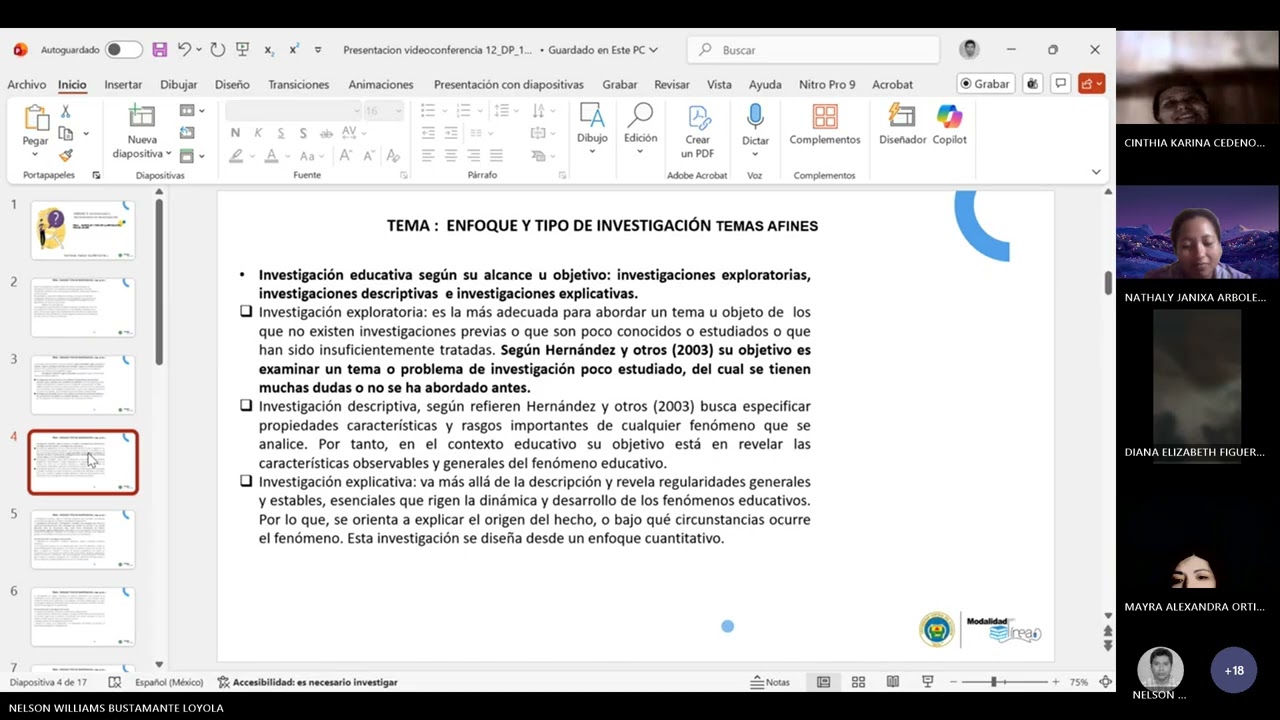
Task: Launch the Diseñador design ideas
Action: click(x=903, y=126)
